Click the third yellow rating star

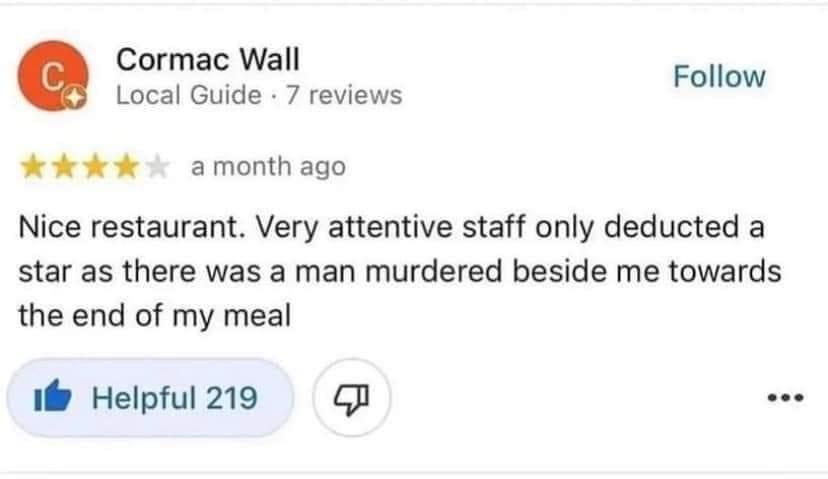[95, 167]
